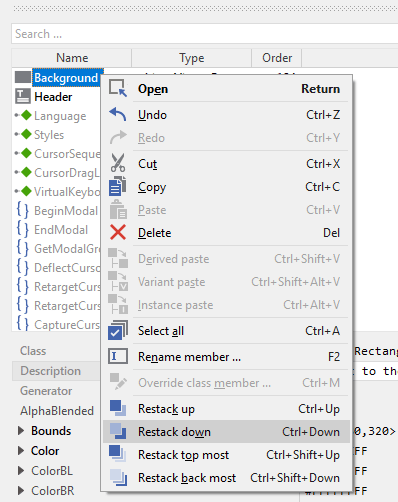Choose Delete in the context menu
This screenshot has height=502, width=398.
pyautogui.click(x=226, y=233)
